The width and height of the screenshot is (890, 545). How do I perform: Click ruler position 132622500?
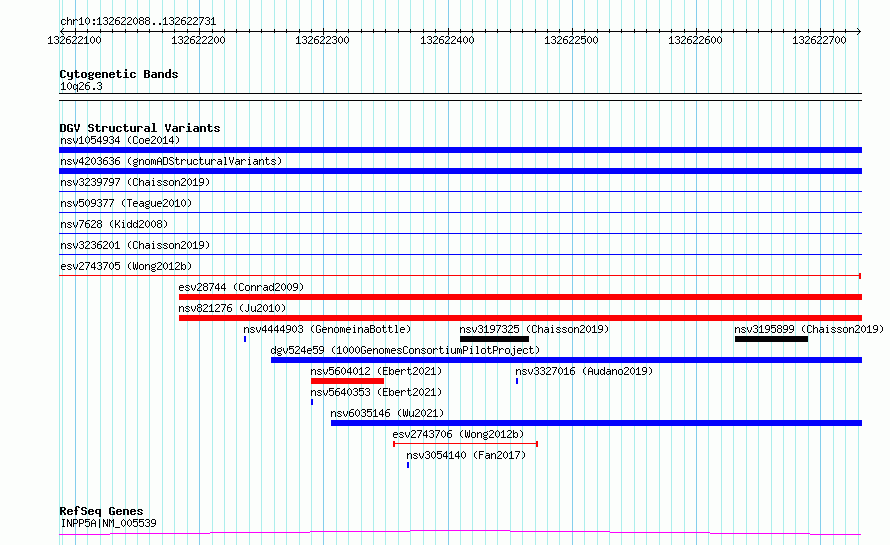571,40
